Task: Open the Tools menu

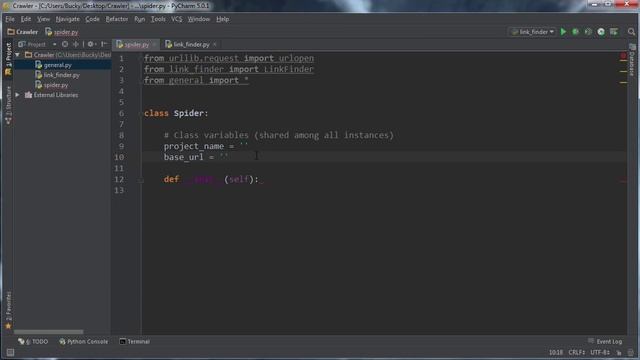Action: (158, 19)
